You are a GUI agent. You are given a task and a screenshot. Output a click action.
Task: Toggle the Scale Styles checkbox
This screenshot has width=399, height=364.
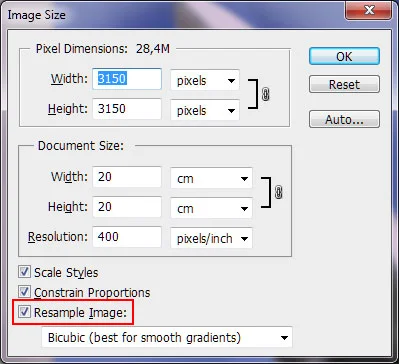[24, 272]
